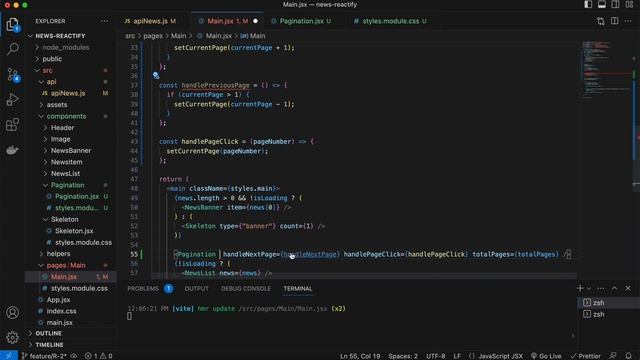Switch to Main.jsx editor tab

tap(227, 21)
